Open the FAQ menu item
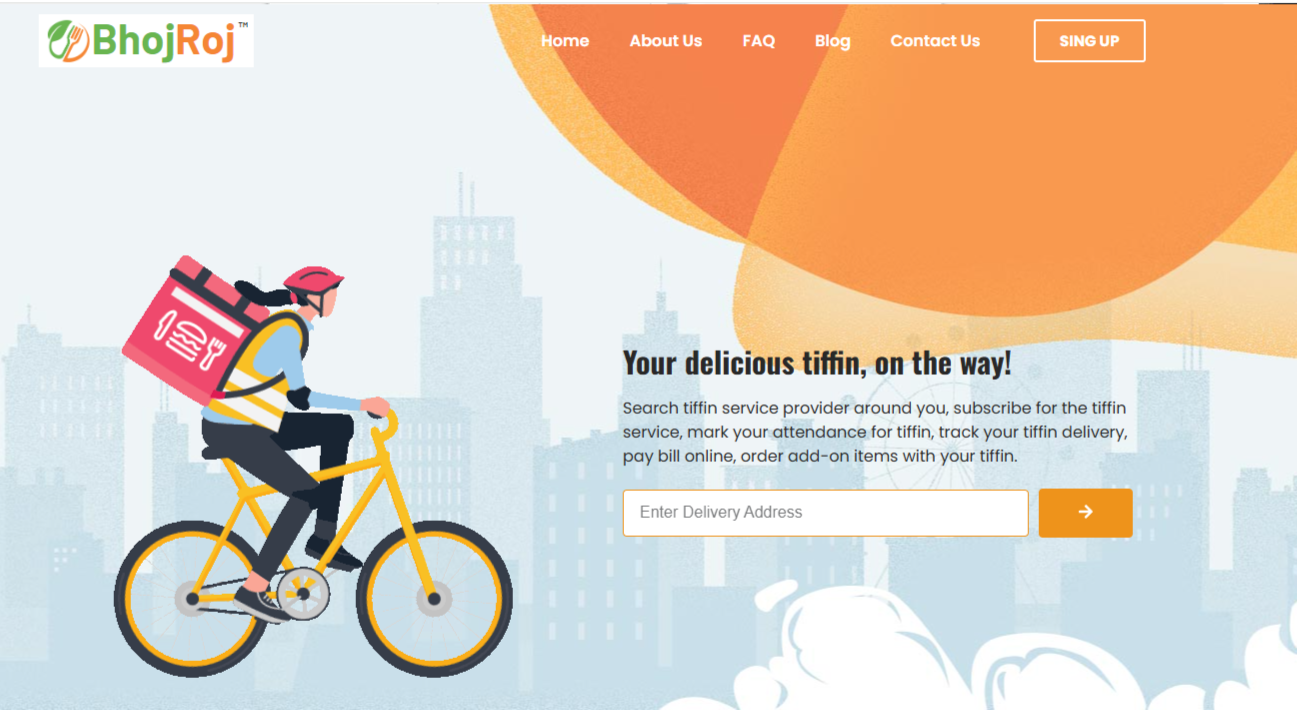The width and height of the screenshot is (1297, 710). [x=759, y=41]
